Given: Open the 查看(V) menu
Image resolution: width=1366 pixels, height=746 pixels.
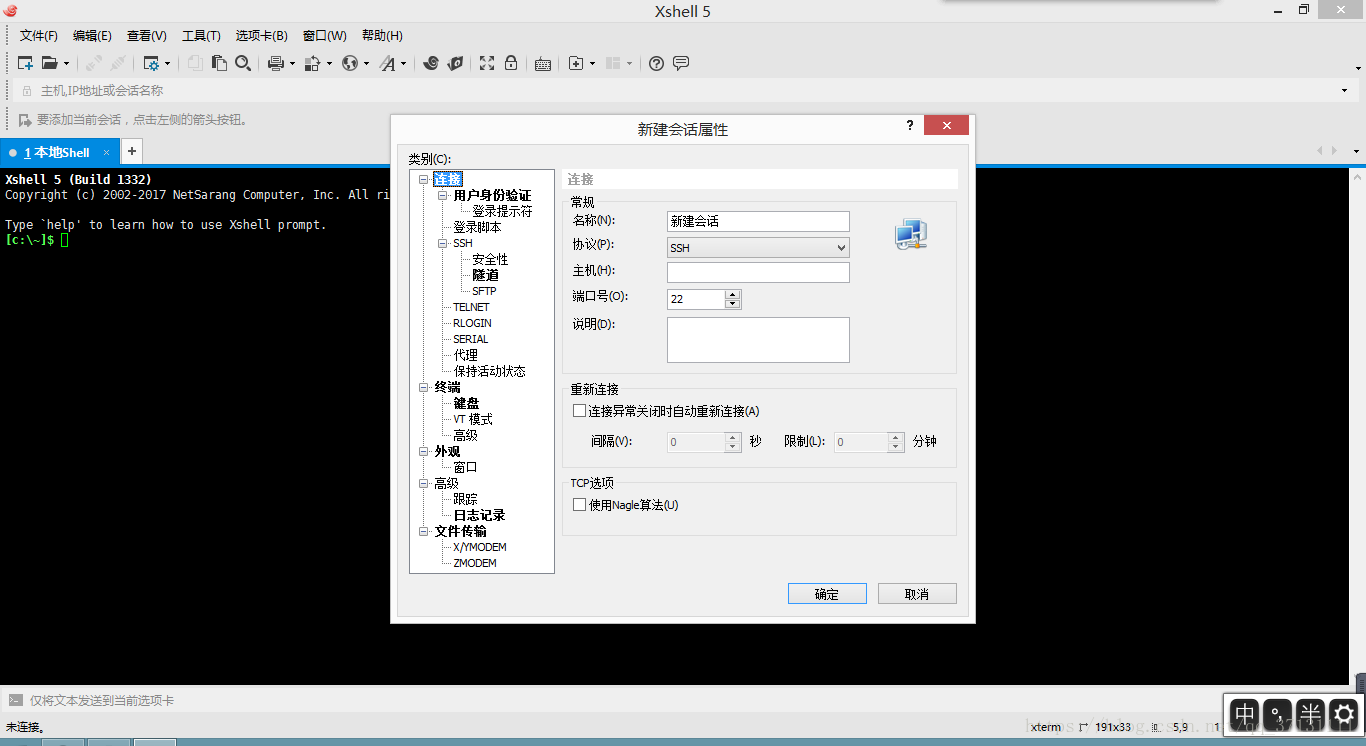Looking at the screenshot, I should point(147,35).
